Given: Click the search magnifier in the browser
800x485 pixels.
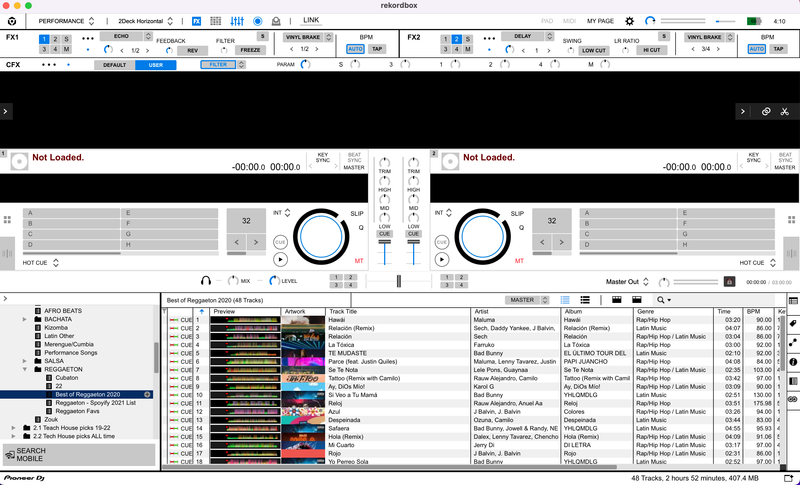Looking at the screenshot, I should click(x=661, y=299).
